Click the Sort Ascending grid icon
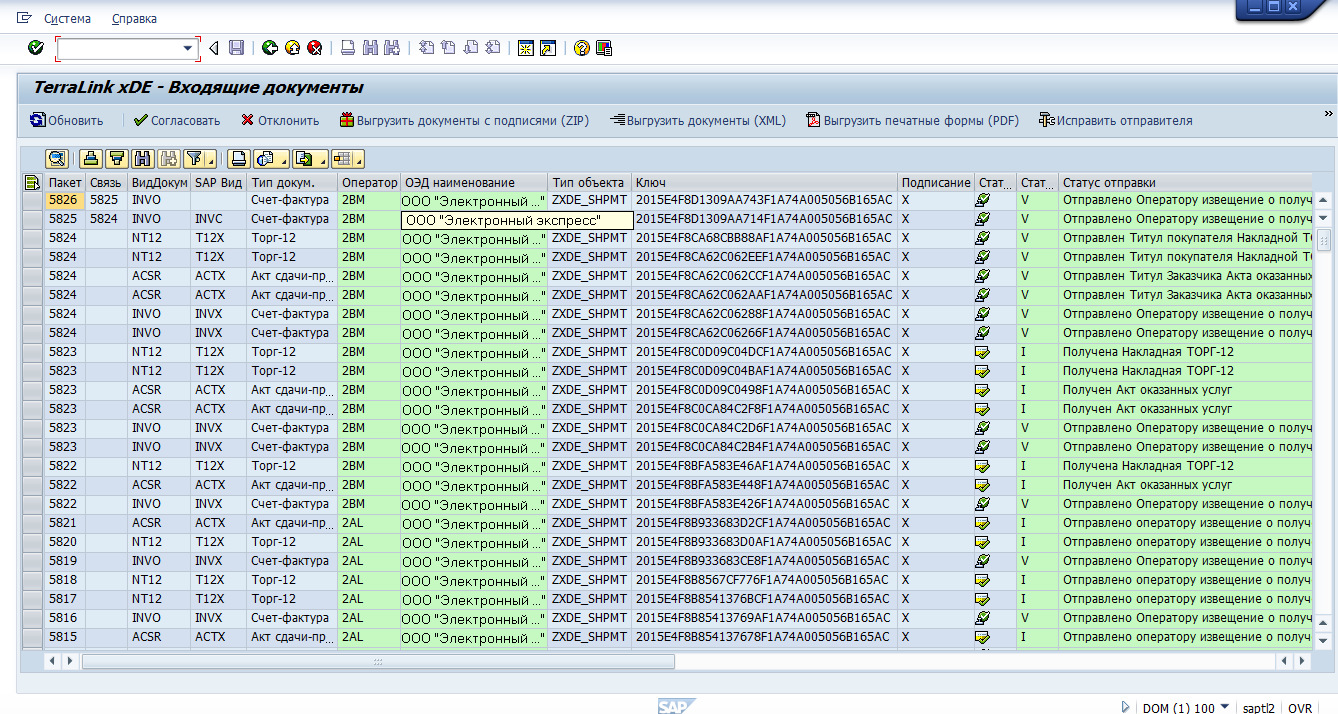 point(91,158)
